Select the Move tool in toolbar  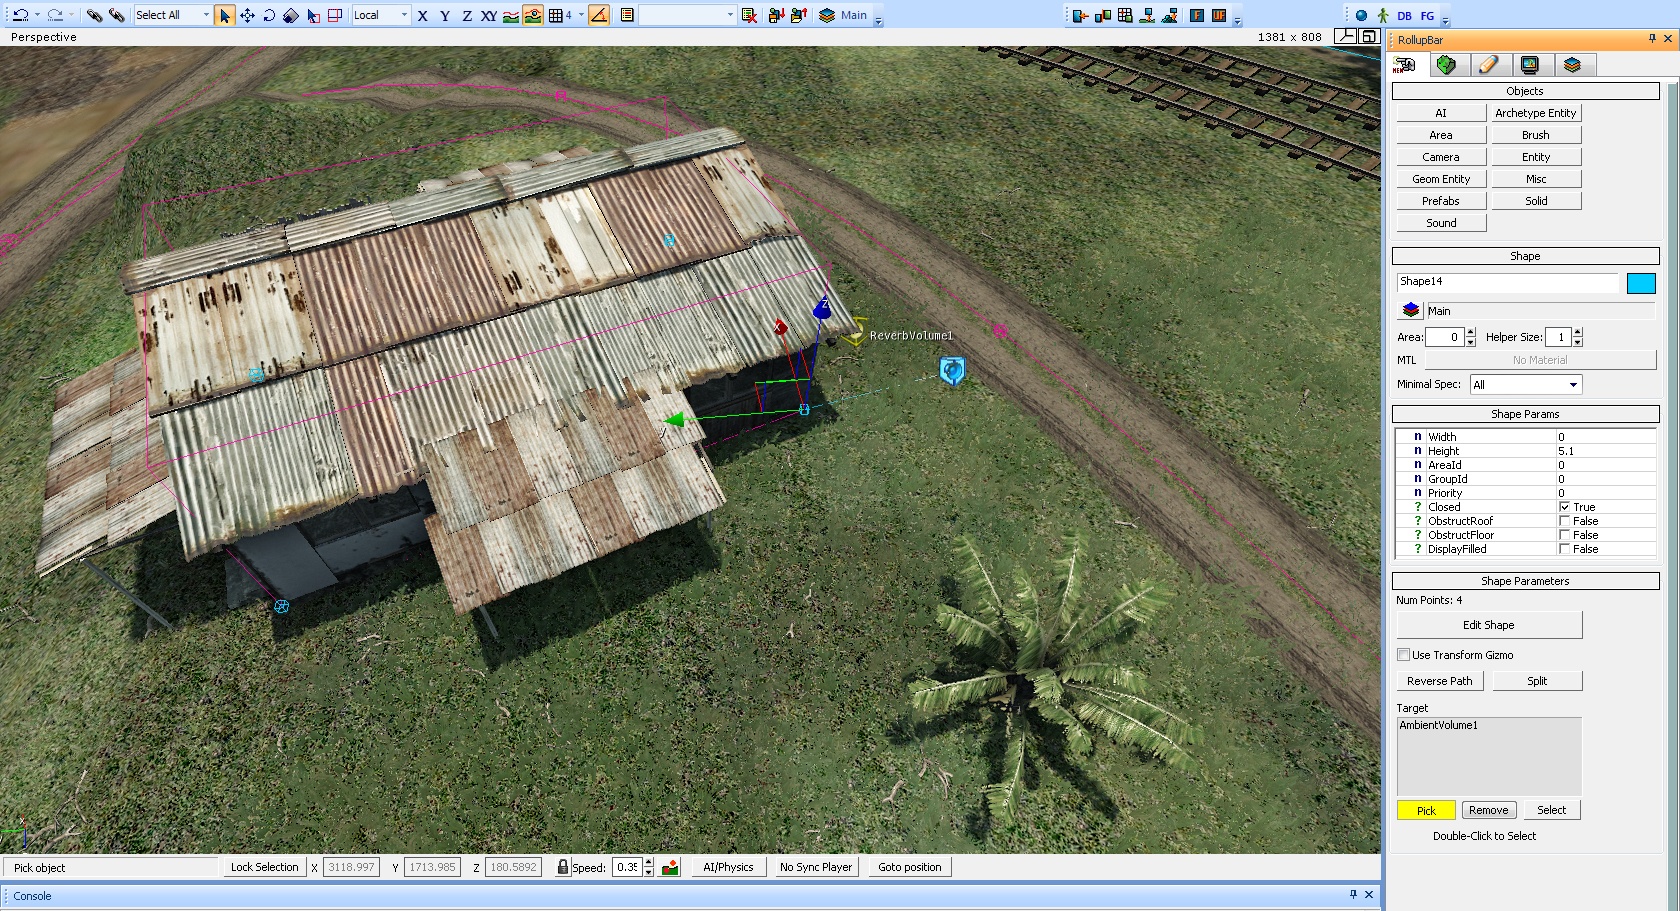click(247, 15)
